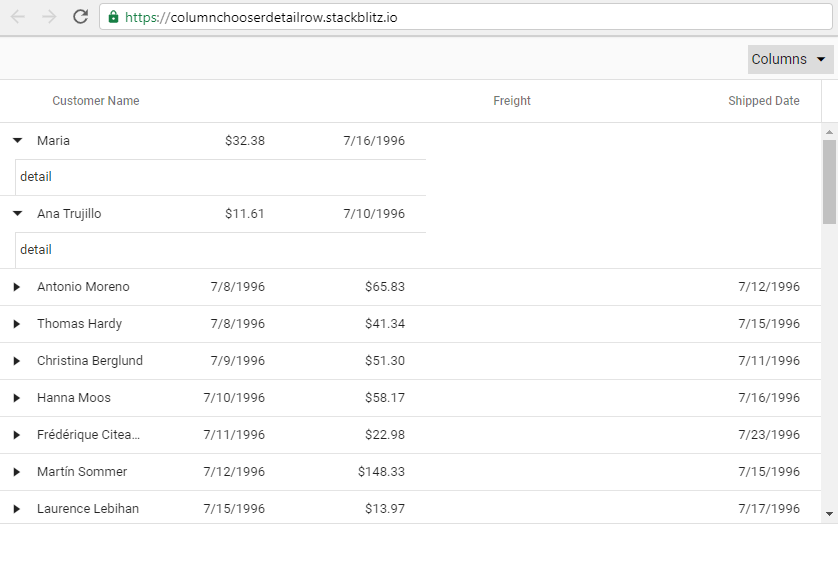Expand the Thomas Hardy row
This screenshot has width=838, height=561.
(x=17, y=324)
